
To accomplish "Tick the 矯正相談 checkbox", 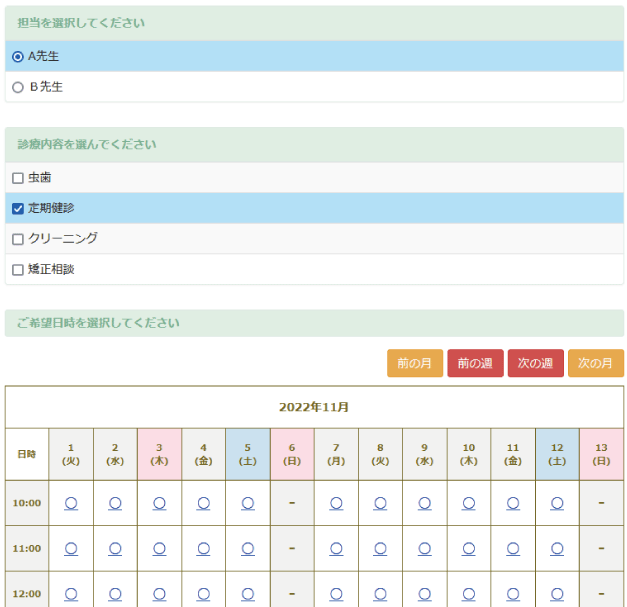I will [x=18, y=270].
